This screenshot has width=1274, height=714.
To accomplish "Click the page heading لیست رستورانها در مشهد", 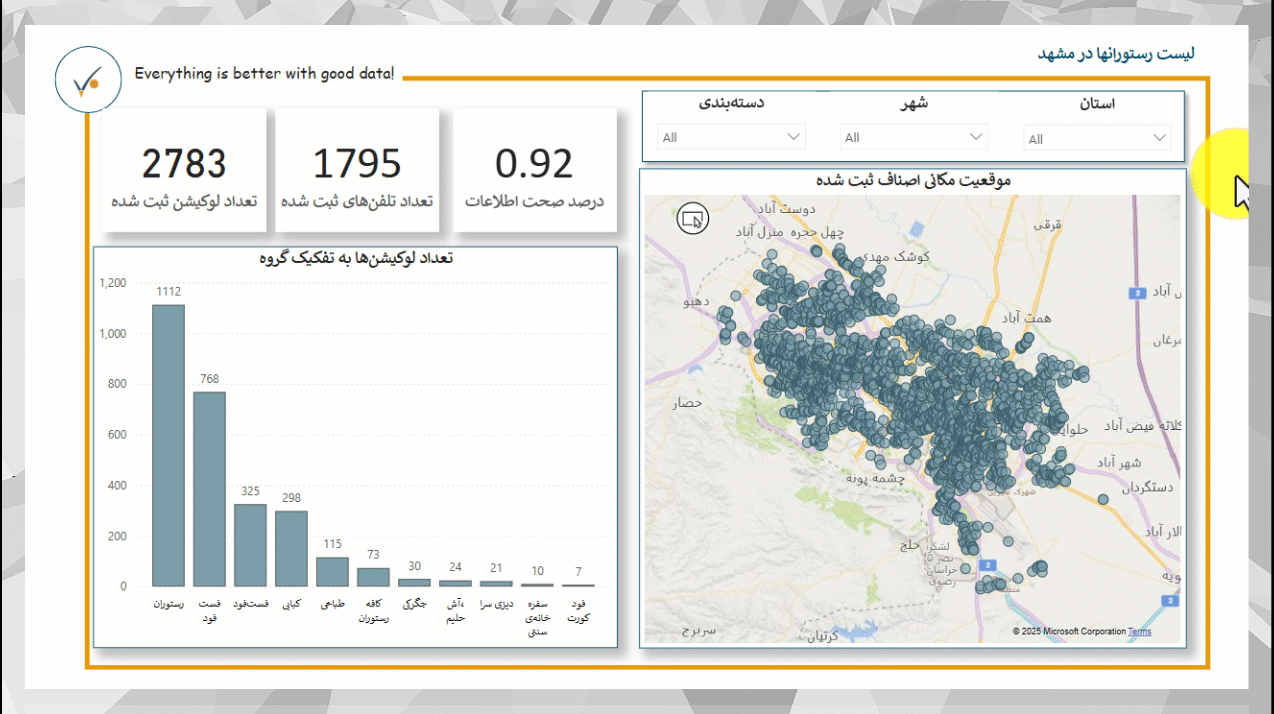I will click(1115, 53).
